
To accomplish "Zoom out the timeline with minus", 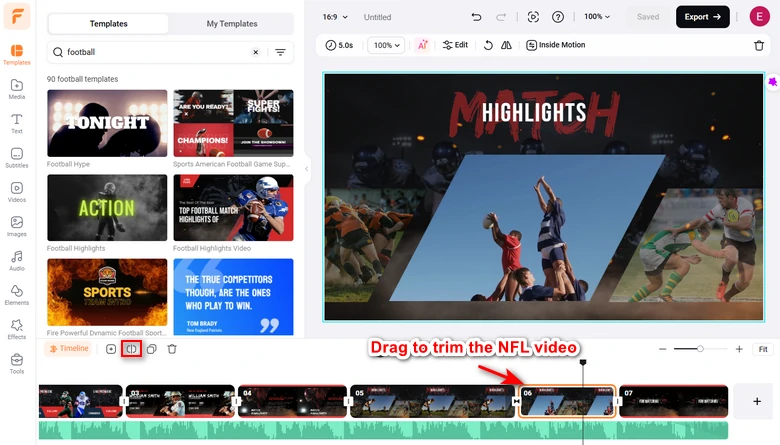I will pos(662,349).
